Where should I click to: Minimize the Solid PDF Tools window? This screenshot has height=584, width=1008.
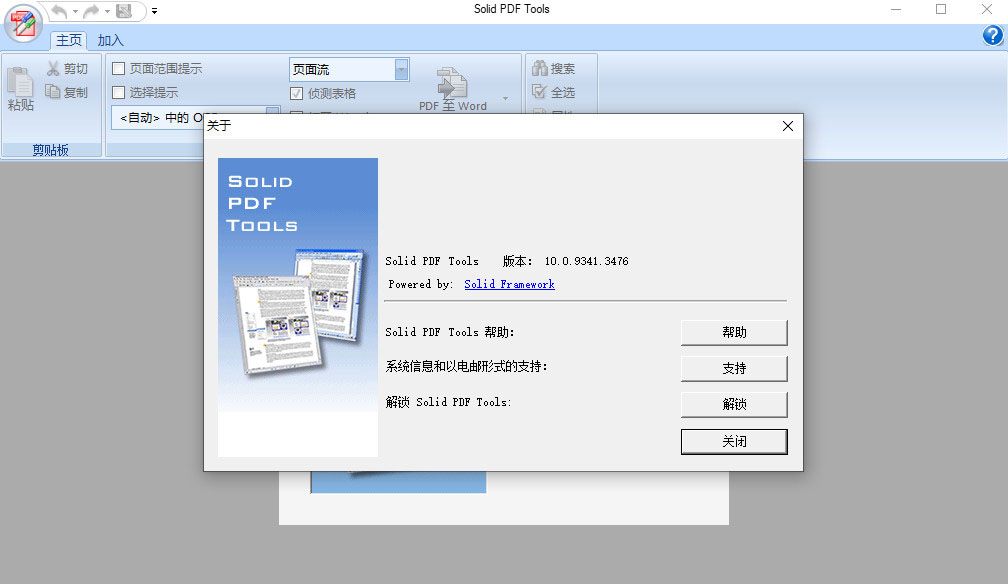click(x=896, y=9)
